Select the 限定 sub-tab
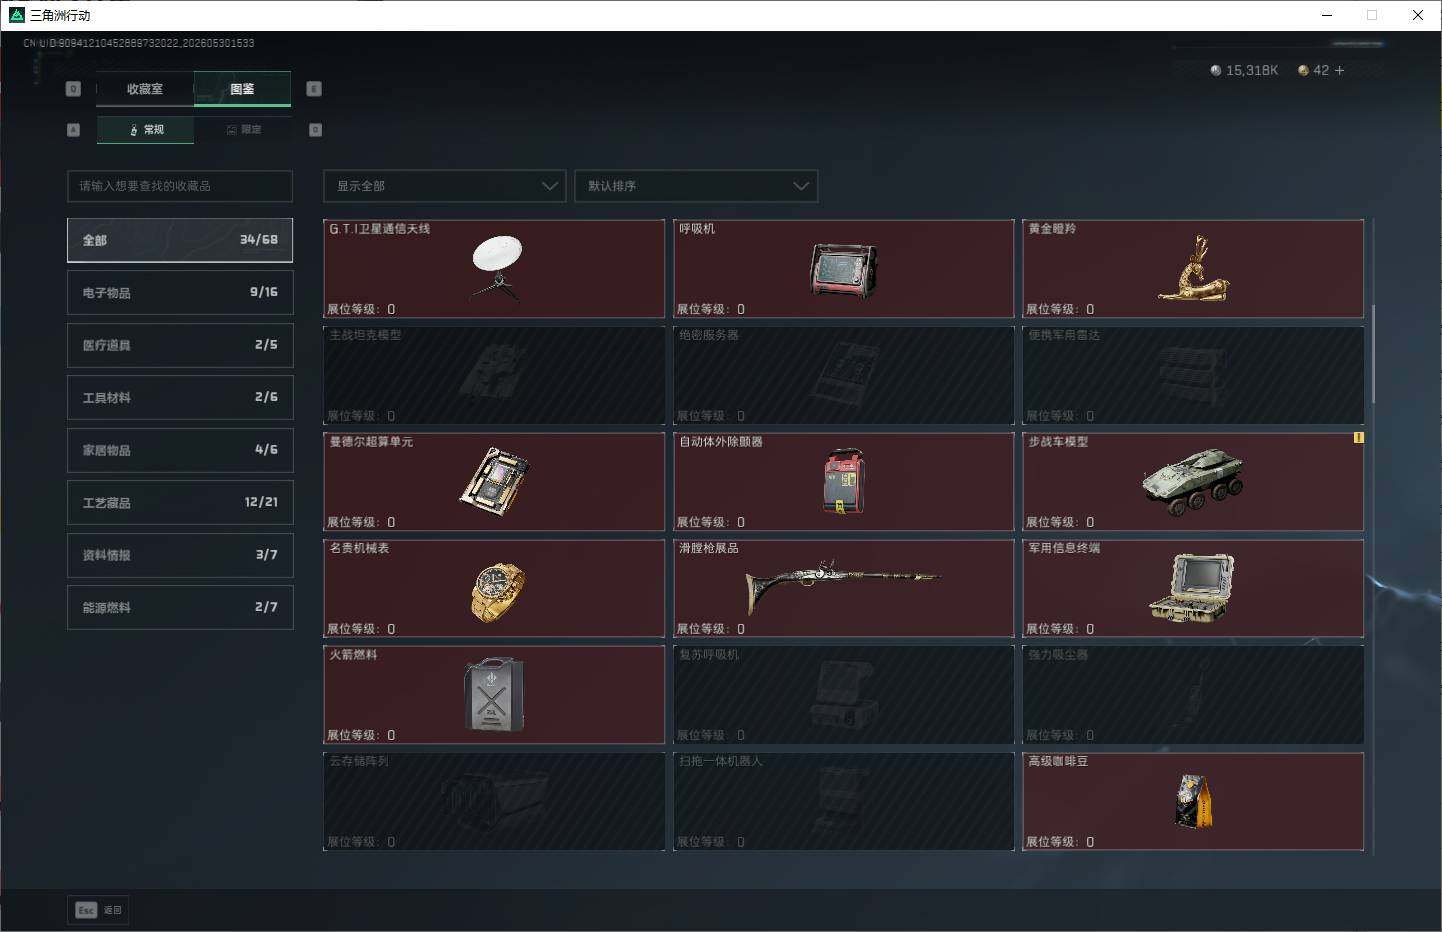This screenshot has height=932, width=1442. pyautogui.click(x=243, y=130)
